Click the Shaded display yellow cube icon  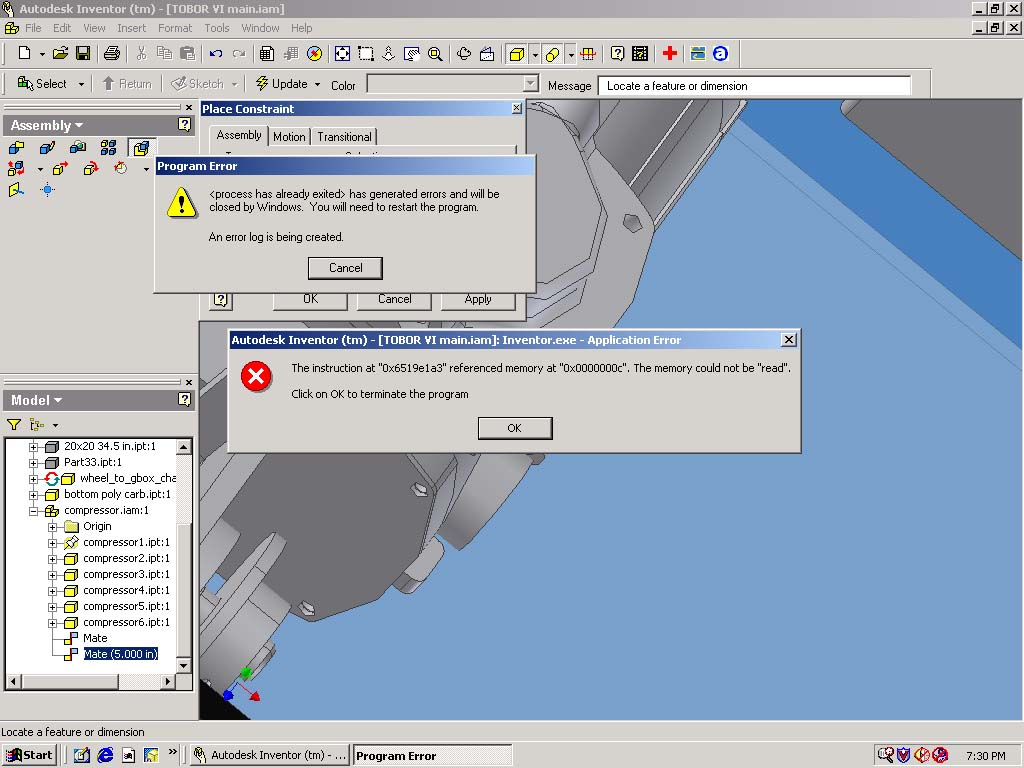tap(517, 54)
